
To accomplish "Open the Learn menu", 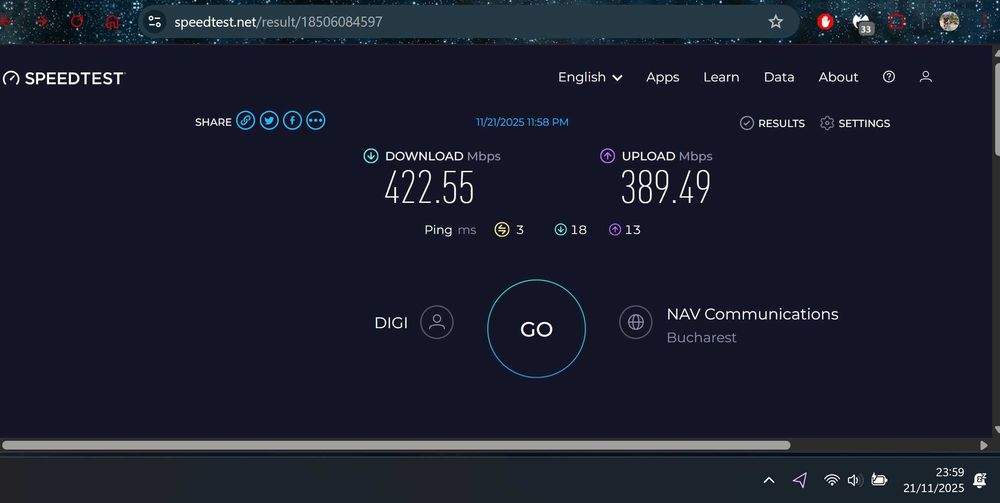I will 721,77.
